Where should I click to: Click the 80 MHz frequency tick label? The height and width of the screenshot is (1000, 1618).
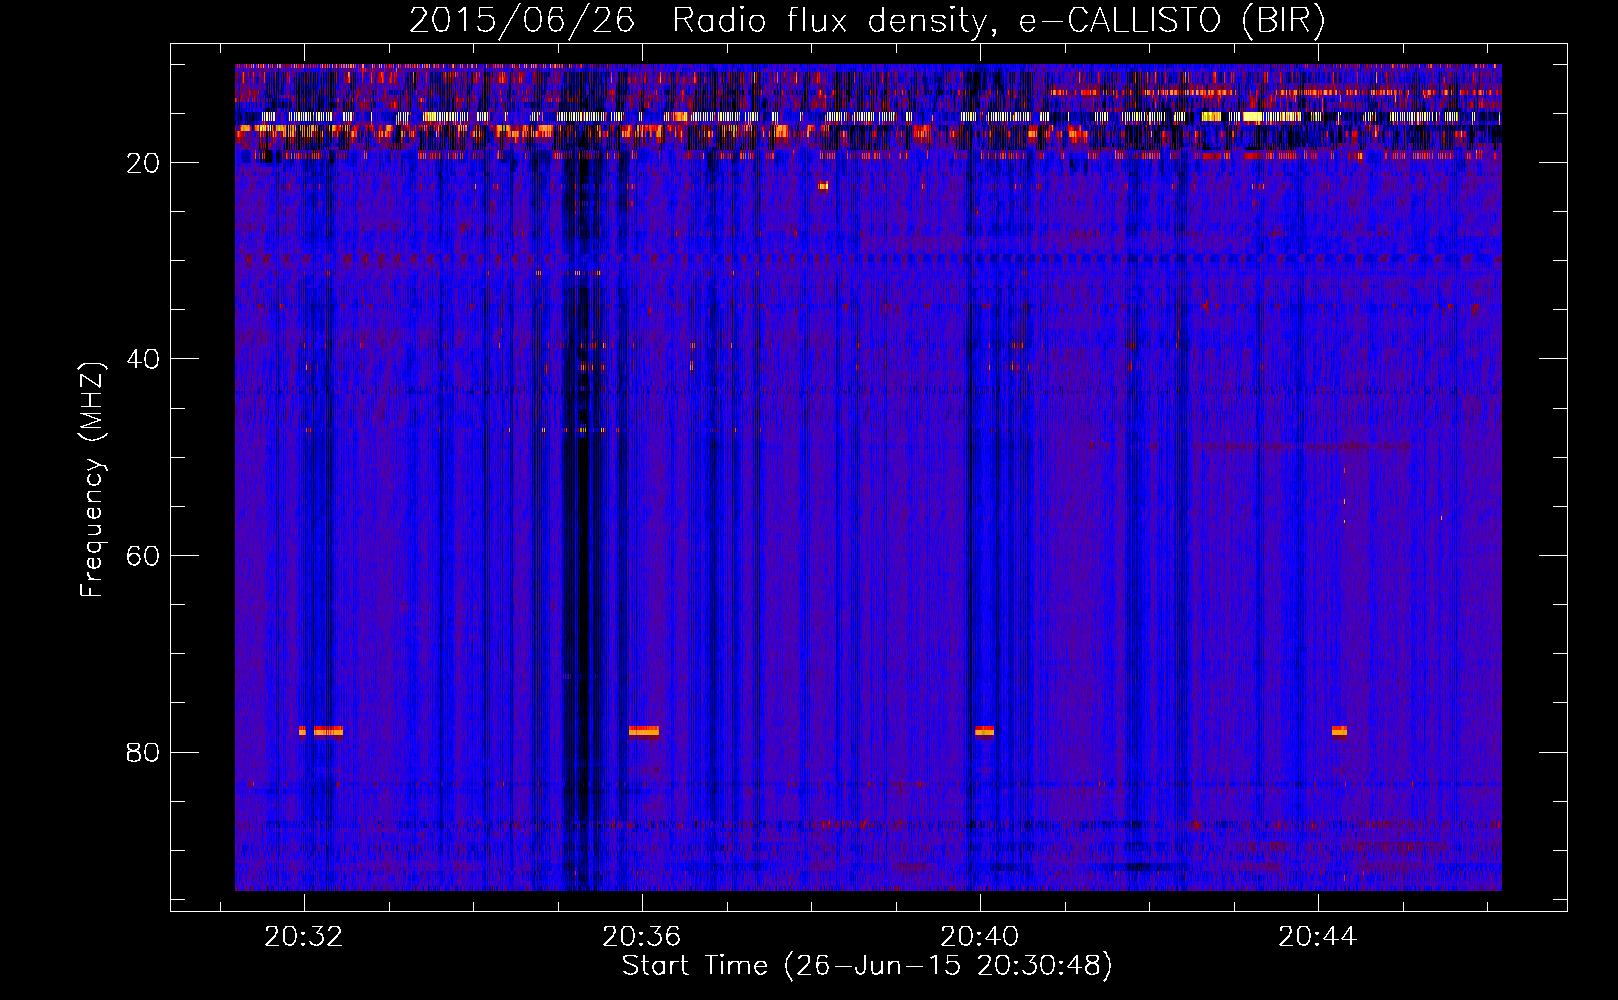pos(144,752)
